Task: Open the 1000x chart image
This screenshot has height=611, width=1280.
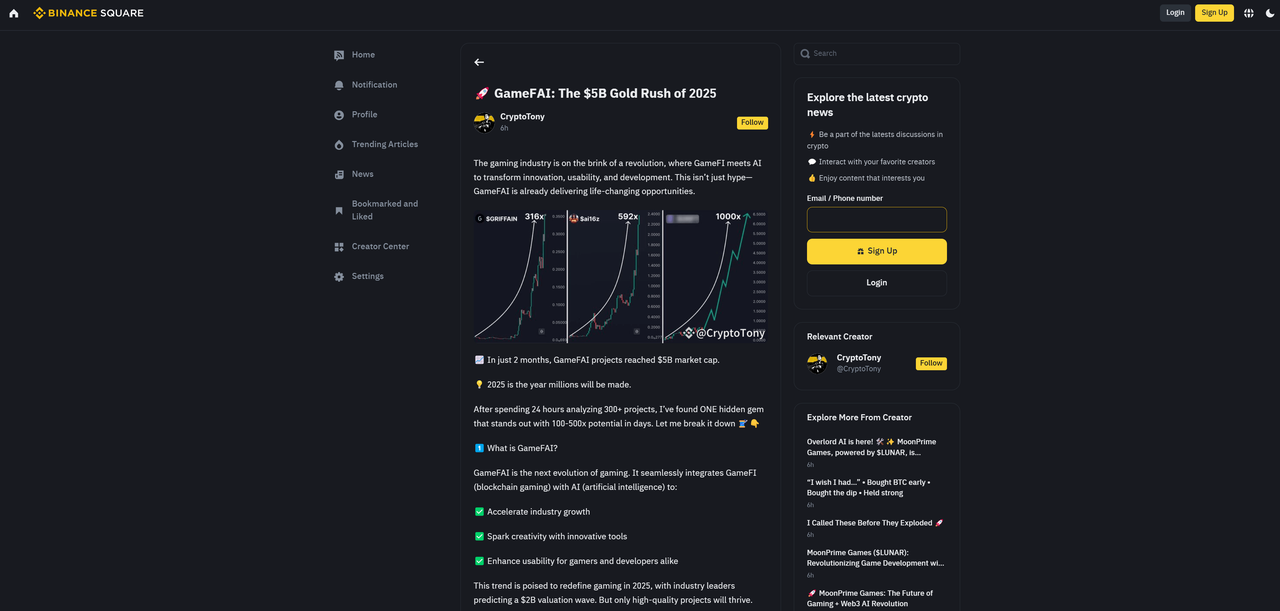Action: tap(714, 277)
